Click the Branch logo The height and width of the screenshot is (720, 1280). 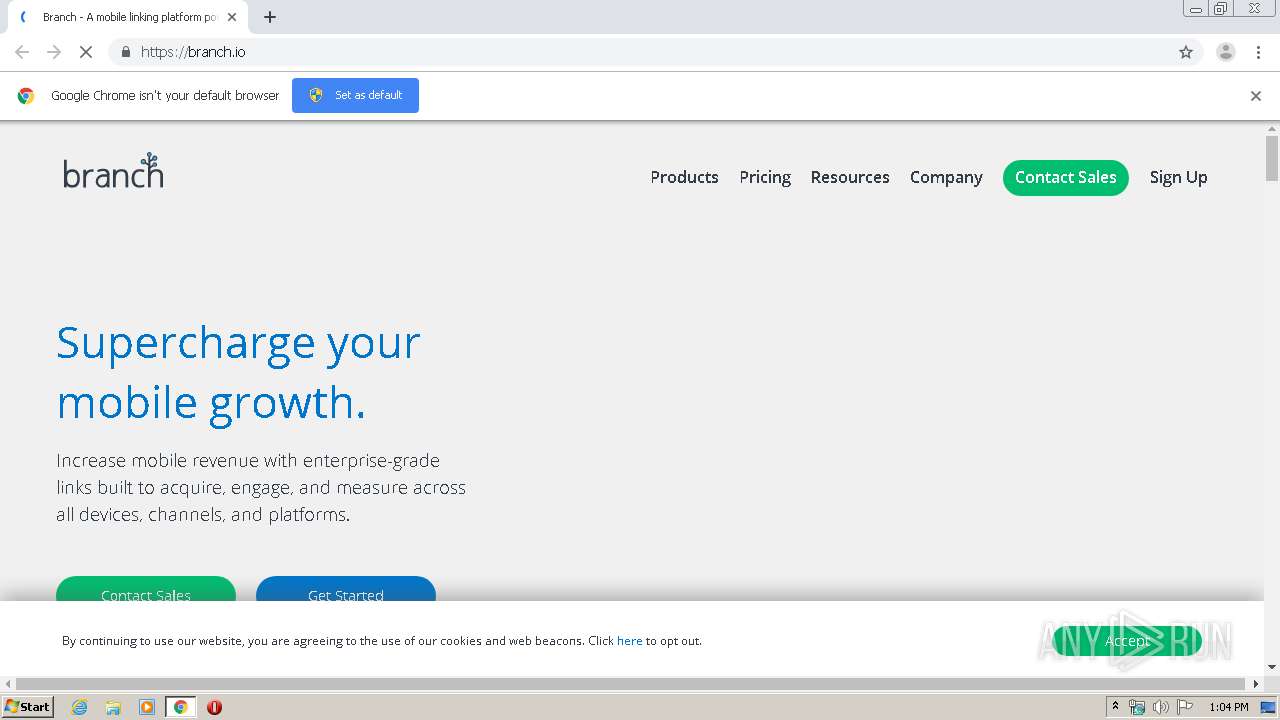coord(113,171)
